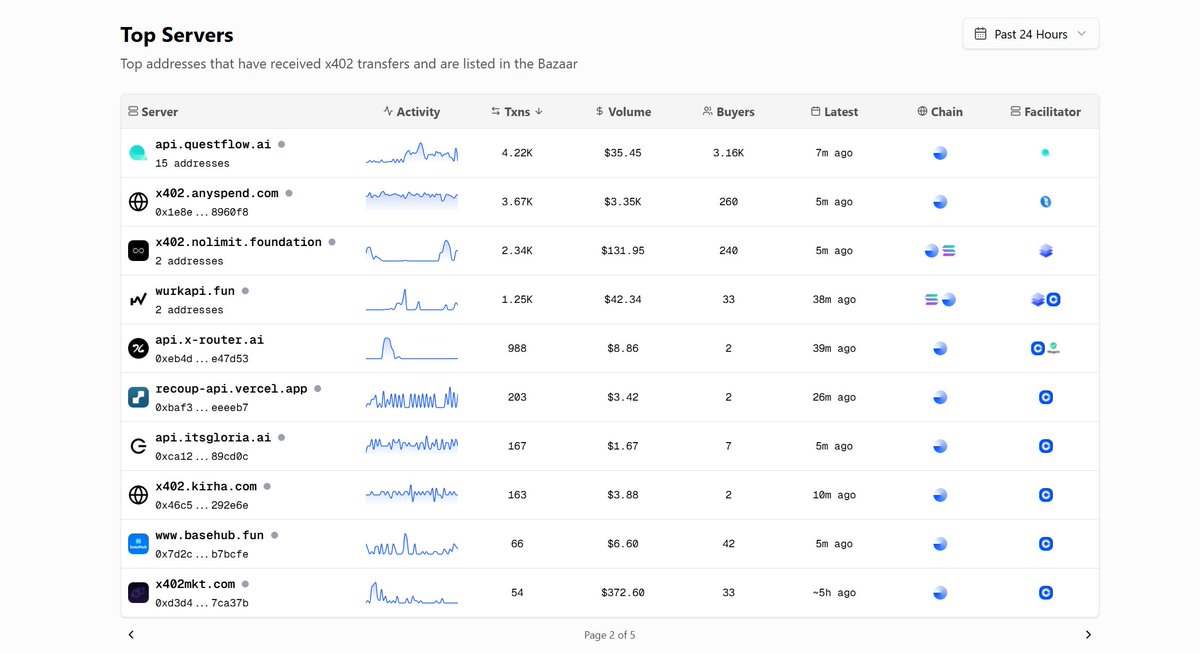Click the Coinbase facilitator icon for x402.kirha.com
1200x653 pixels.
[1046, 494]
